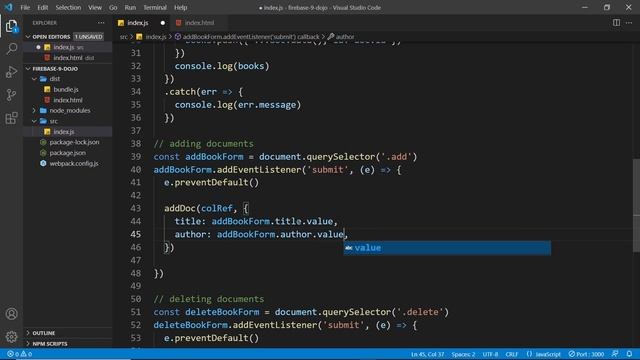Click Spaces: 2 indentation setting
Screen dimensions: 640x360
coord(463,354)
